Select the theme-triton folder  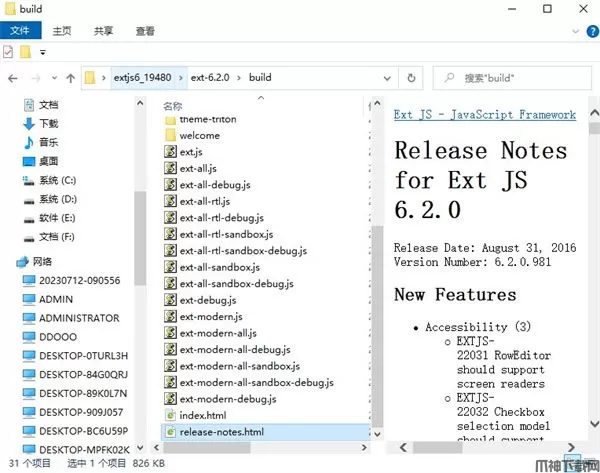(x=208, y=119)
